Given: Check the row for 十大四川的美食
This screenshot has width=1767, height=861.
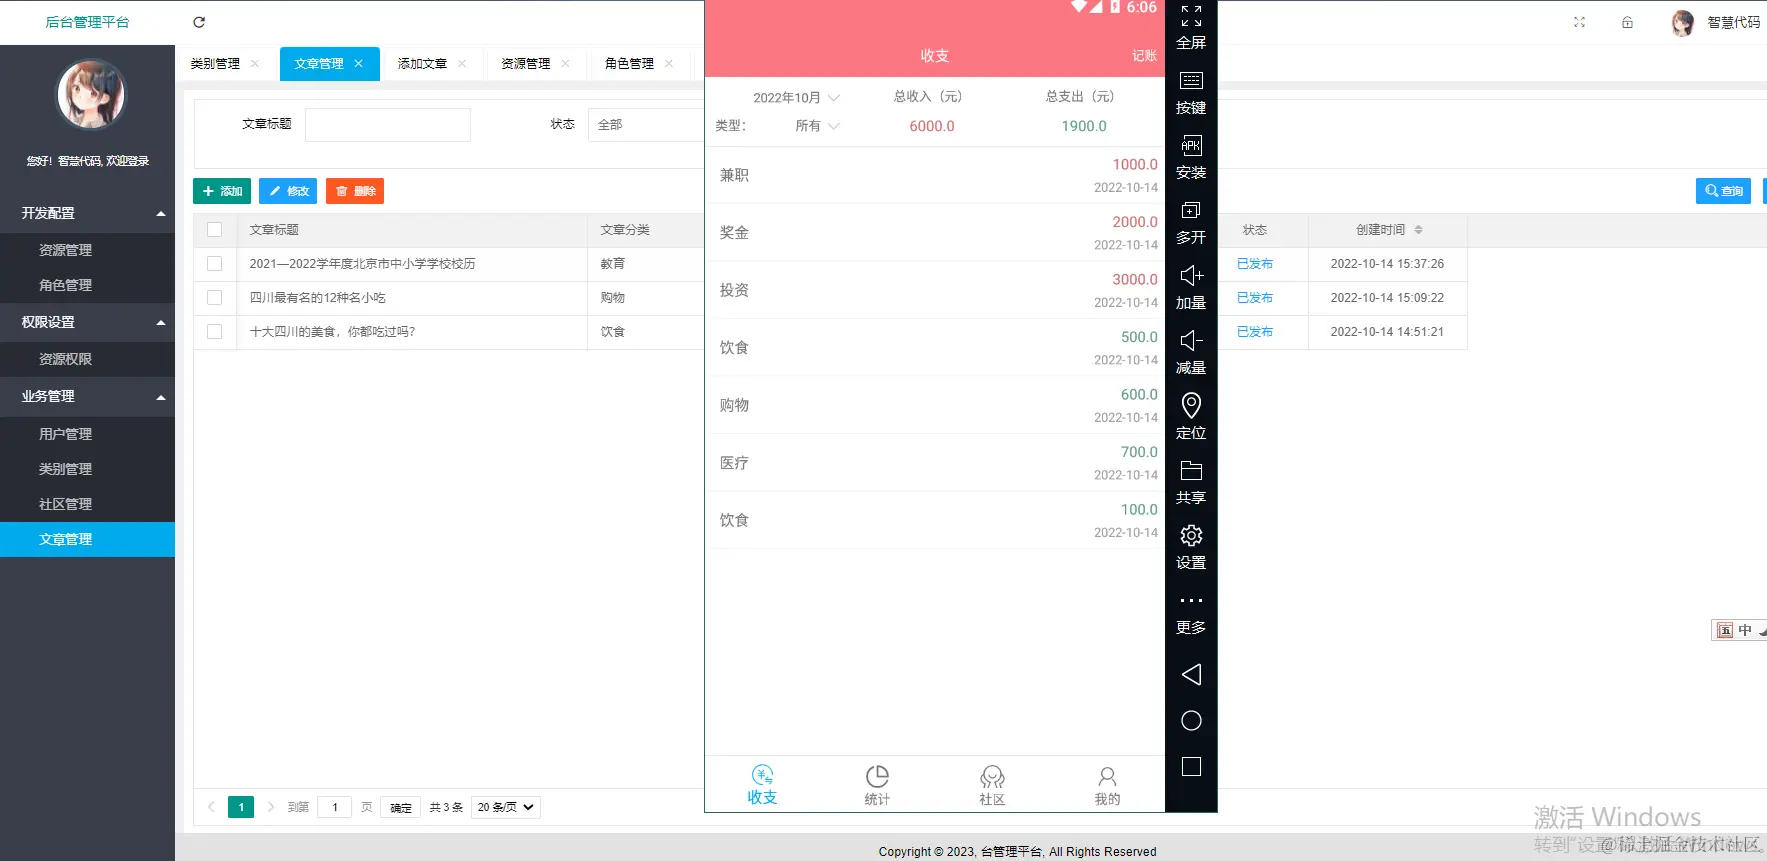Looking at the screenshot, I should [x=214, y=332].
